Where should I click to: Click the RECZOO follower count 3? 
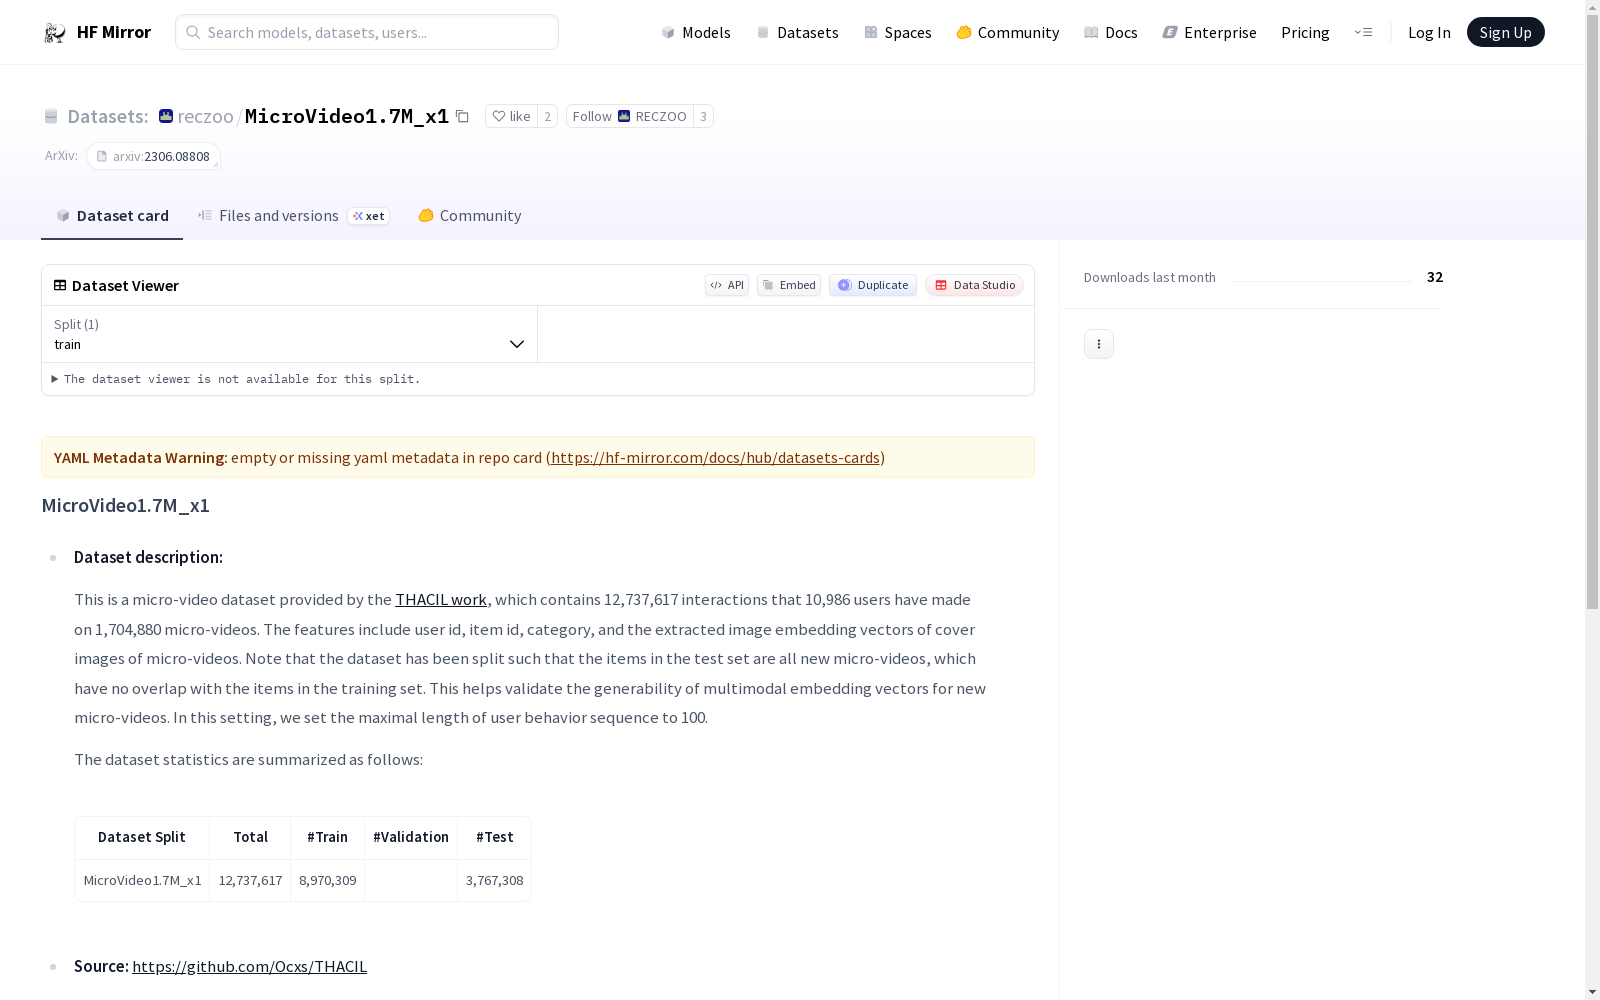click(703, 116)
